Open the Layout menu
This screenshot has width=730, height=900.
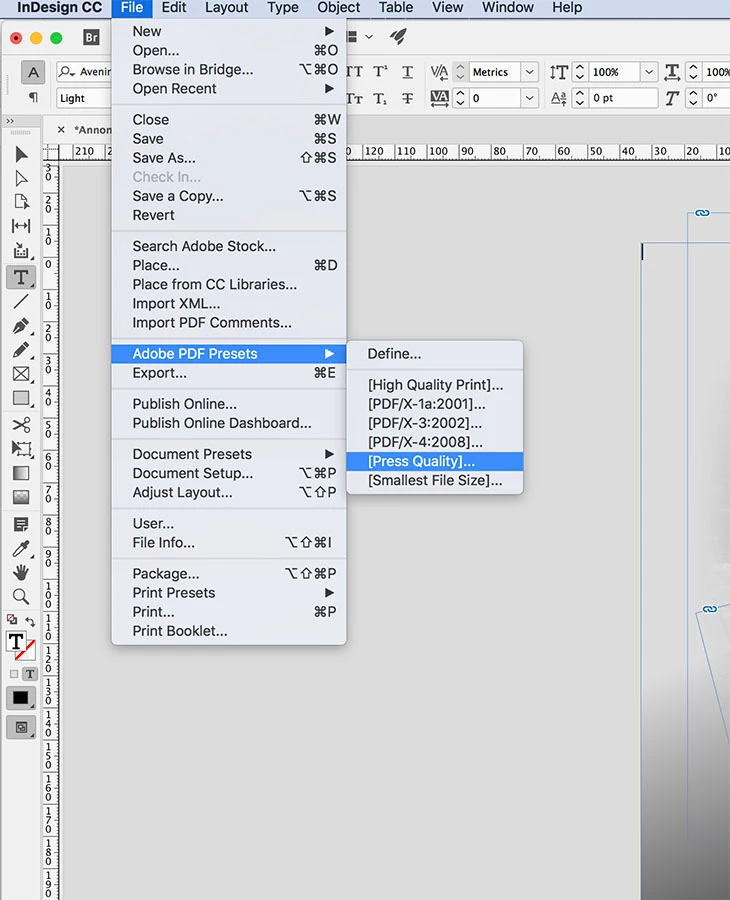(227, 7)
